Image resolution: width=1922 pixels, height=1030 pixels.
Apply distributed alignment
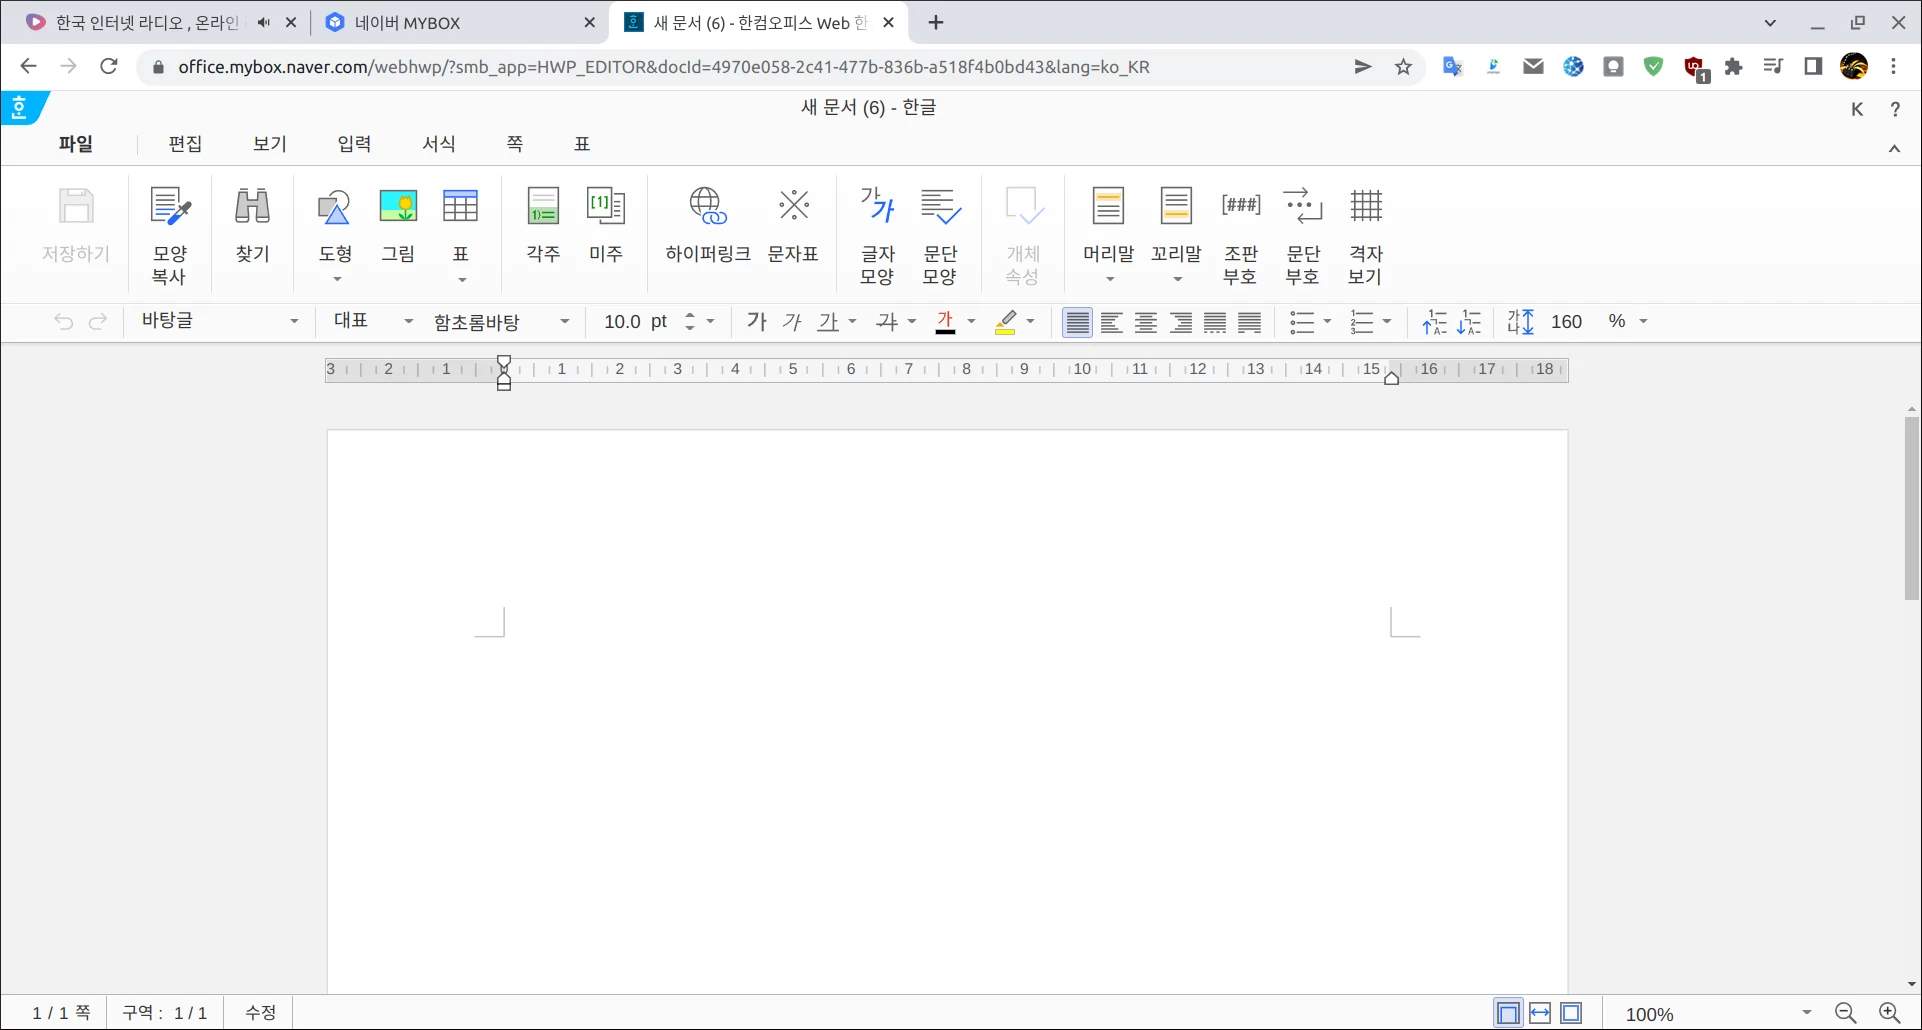point(1215,322)
